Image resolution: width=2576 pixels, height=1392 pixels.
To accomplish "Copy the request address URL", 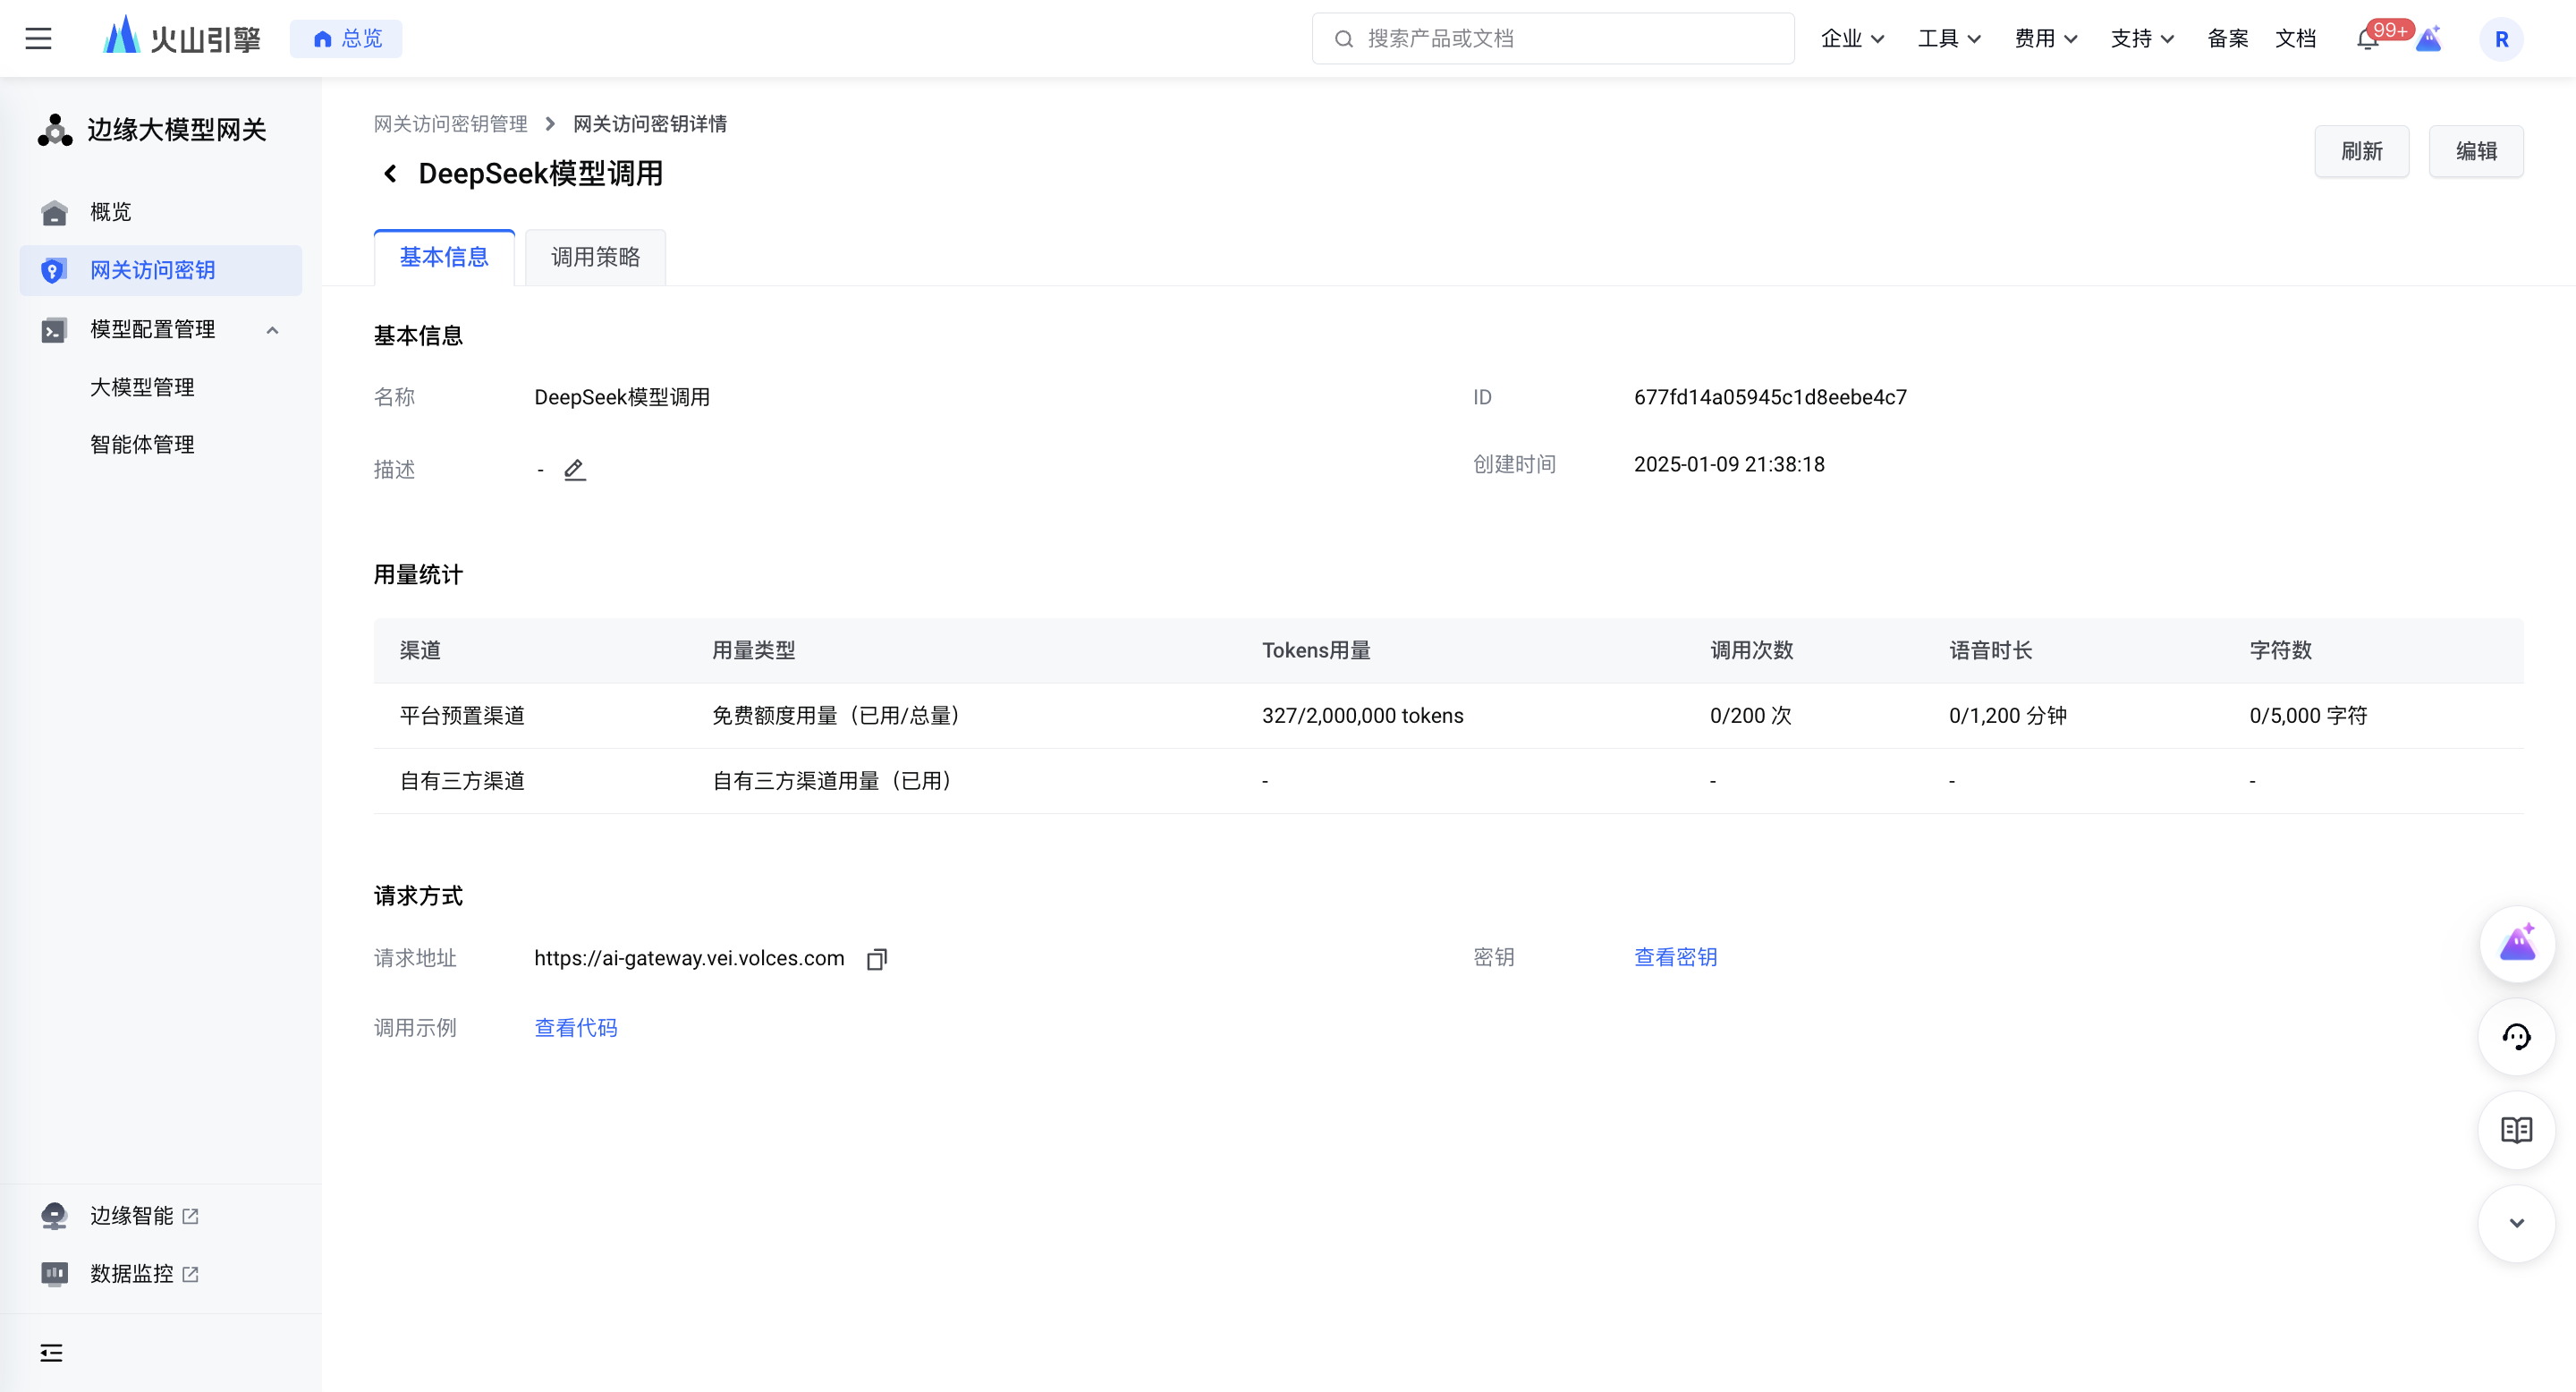I will point(876,959).
